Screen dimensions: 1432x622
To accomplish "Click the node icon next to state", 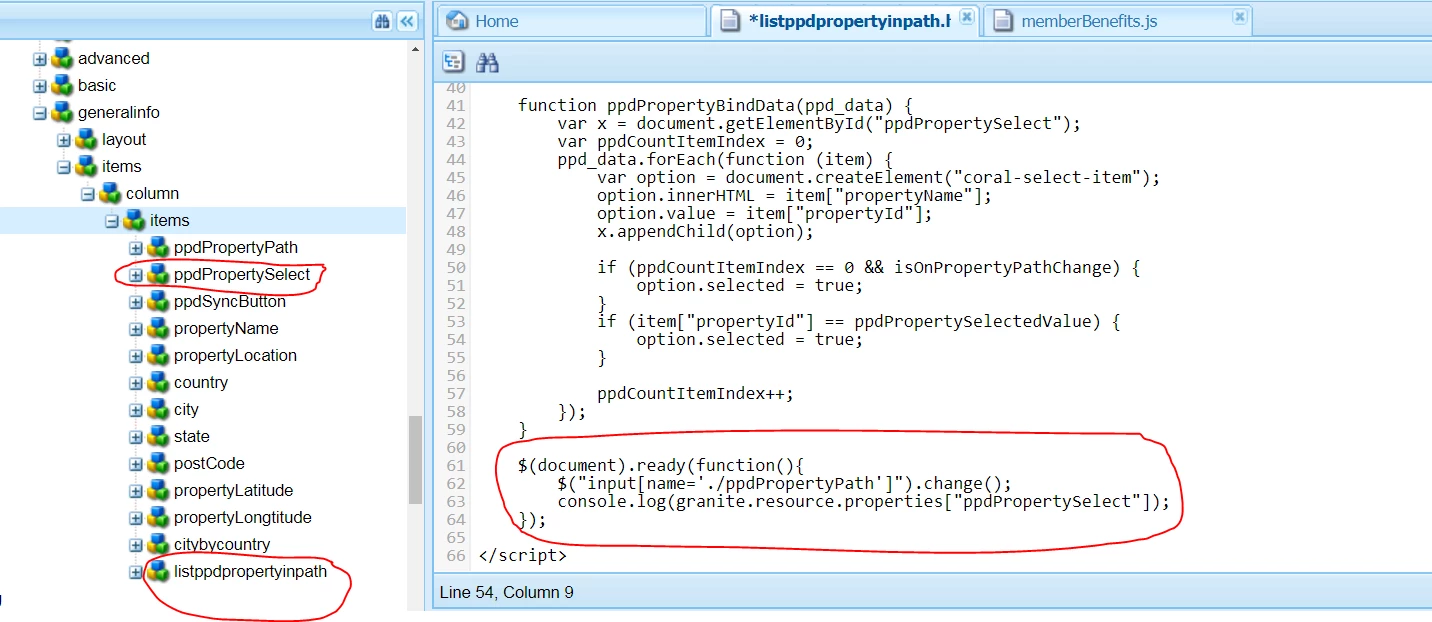I will pyautogui.click(x=159, y=436).
